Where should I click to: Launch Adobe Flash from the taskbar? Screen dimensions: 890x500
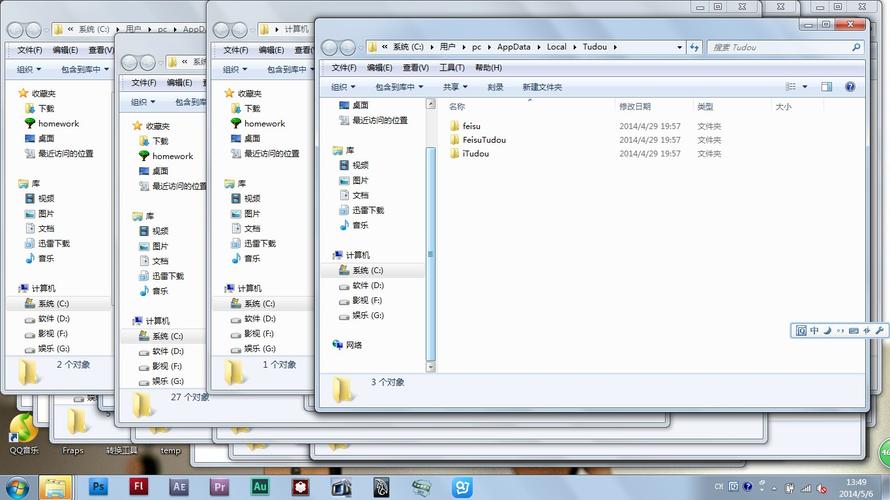tap(138, 486)
